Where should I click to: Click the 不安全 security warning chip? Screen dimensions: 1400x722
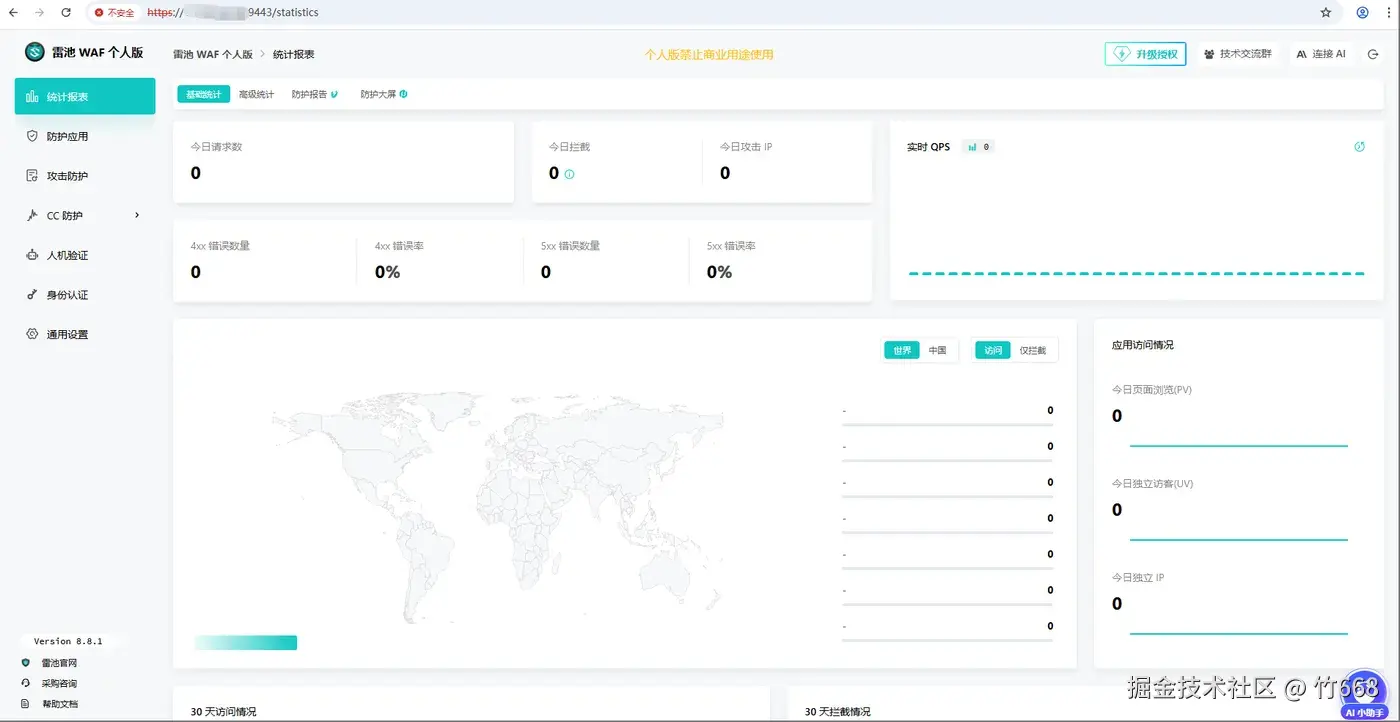click(115, 13)
